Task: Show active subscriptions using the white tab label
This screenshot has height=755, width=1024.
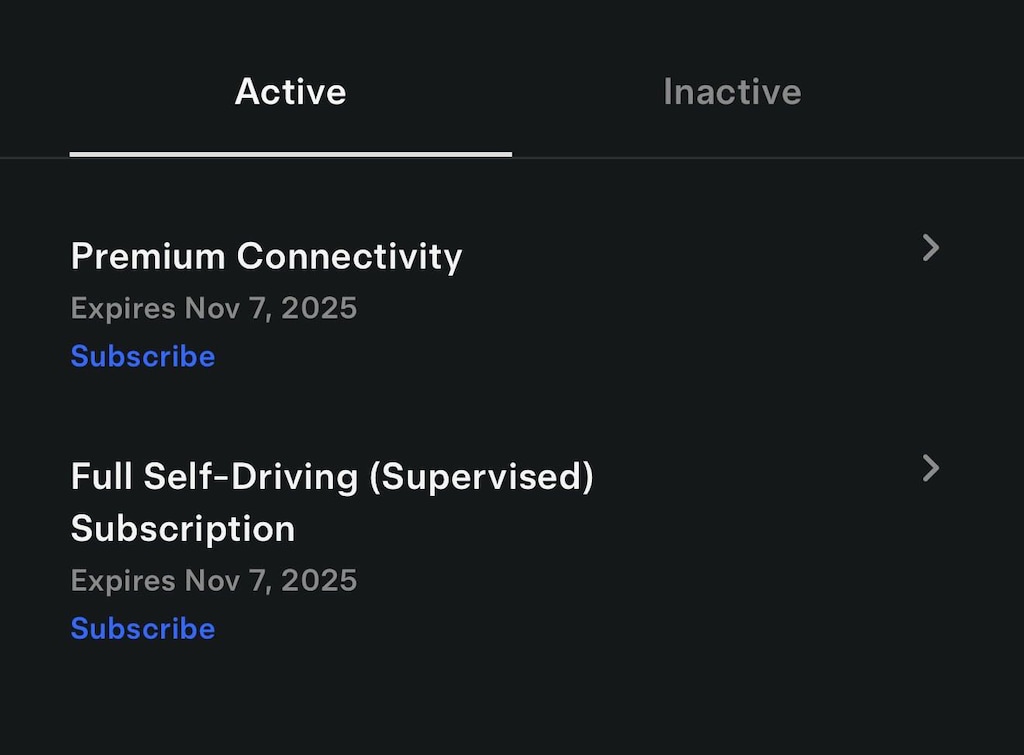Action: [291, 91]
